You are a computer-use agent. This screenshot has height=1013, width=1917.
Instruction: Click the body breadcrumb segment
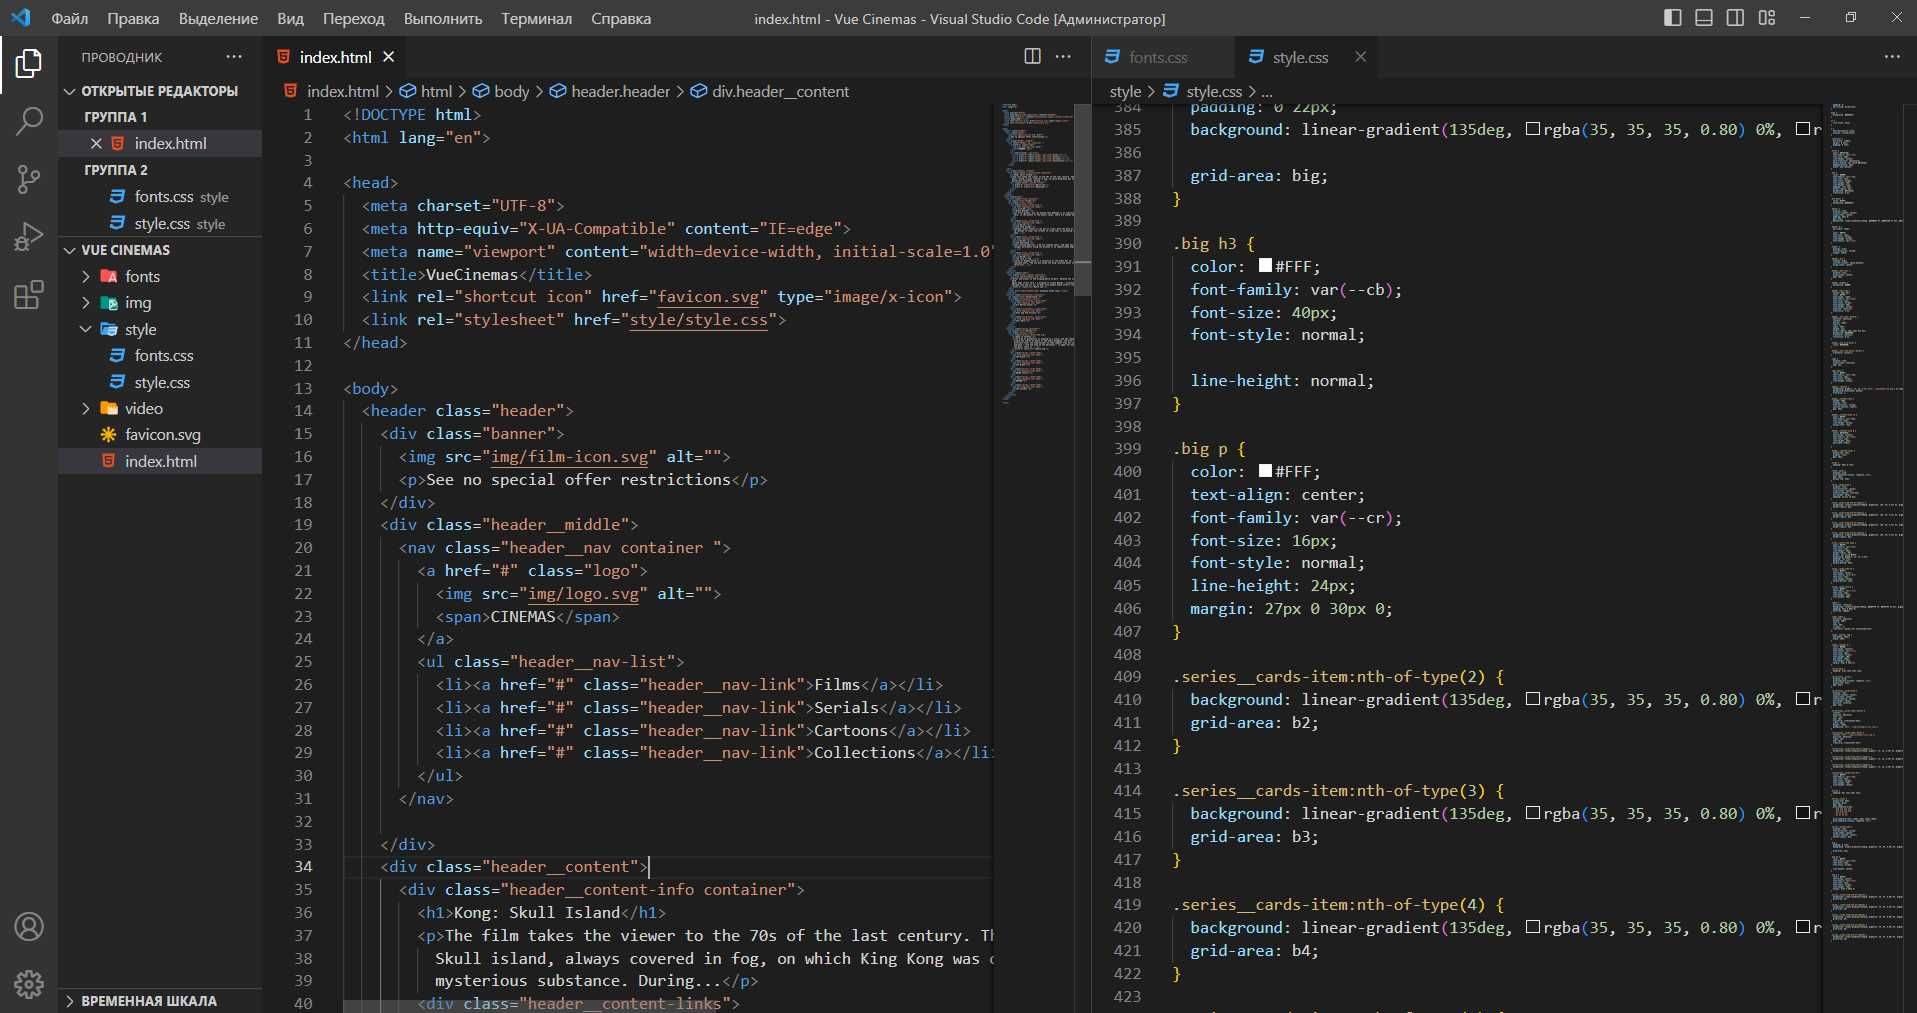(x=512, y=91)
